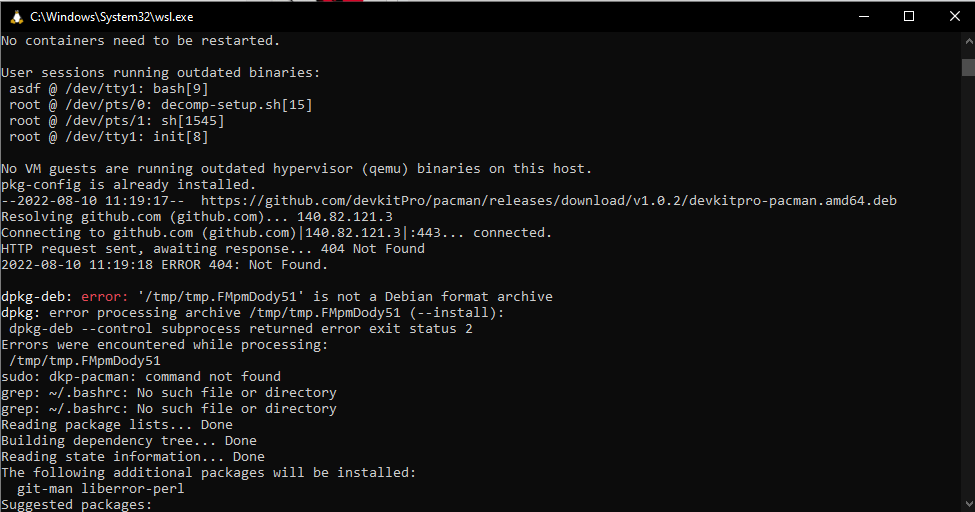Click the Tux penguin icon in title bar
975x512 pixels.
pyautogui.click(x=13, y=16)
